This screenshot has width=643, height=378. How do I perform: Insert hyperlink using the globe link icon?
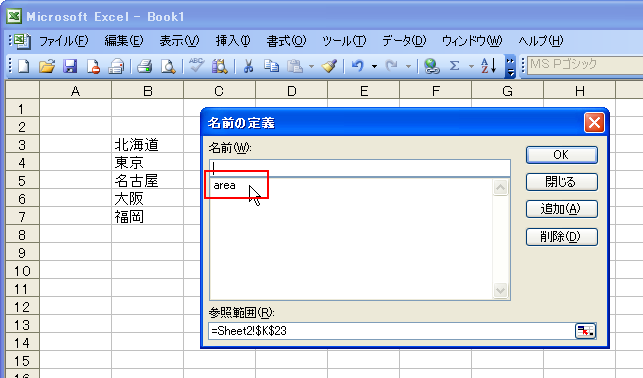coord(431,66)
